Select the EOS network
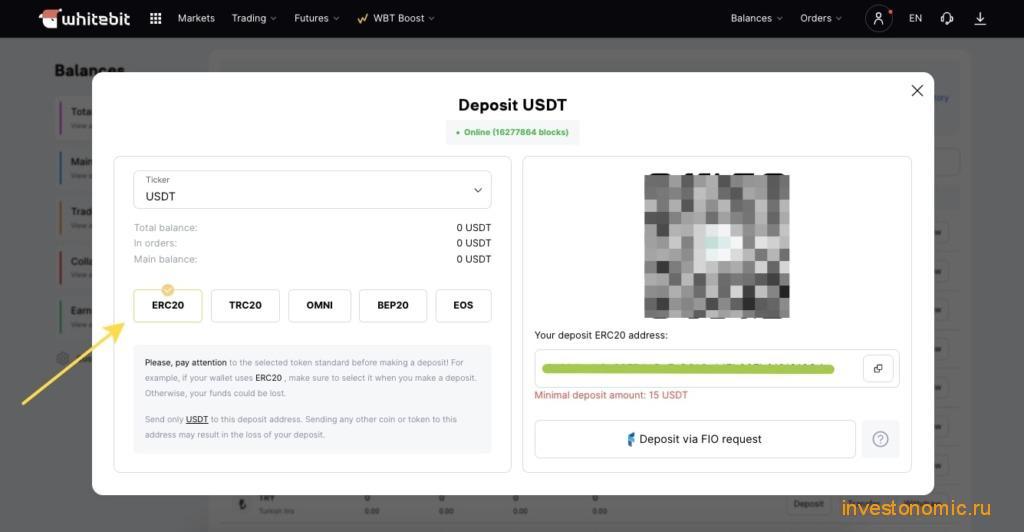The height and width of the screenshot is (532, 1024). pyautogui.click(x=463, y=305)
